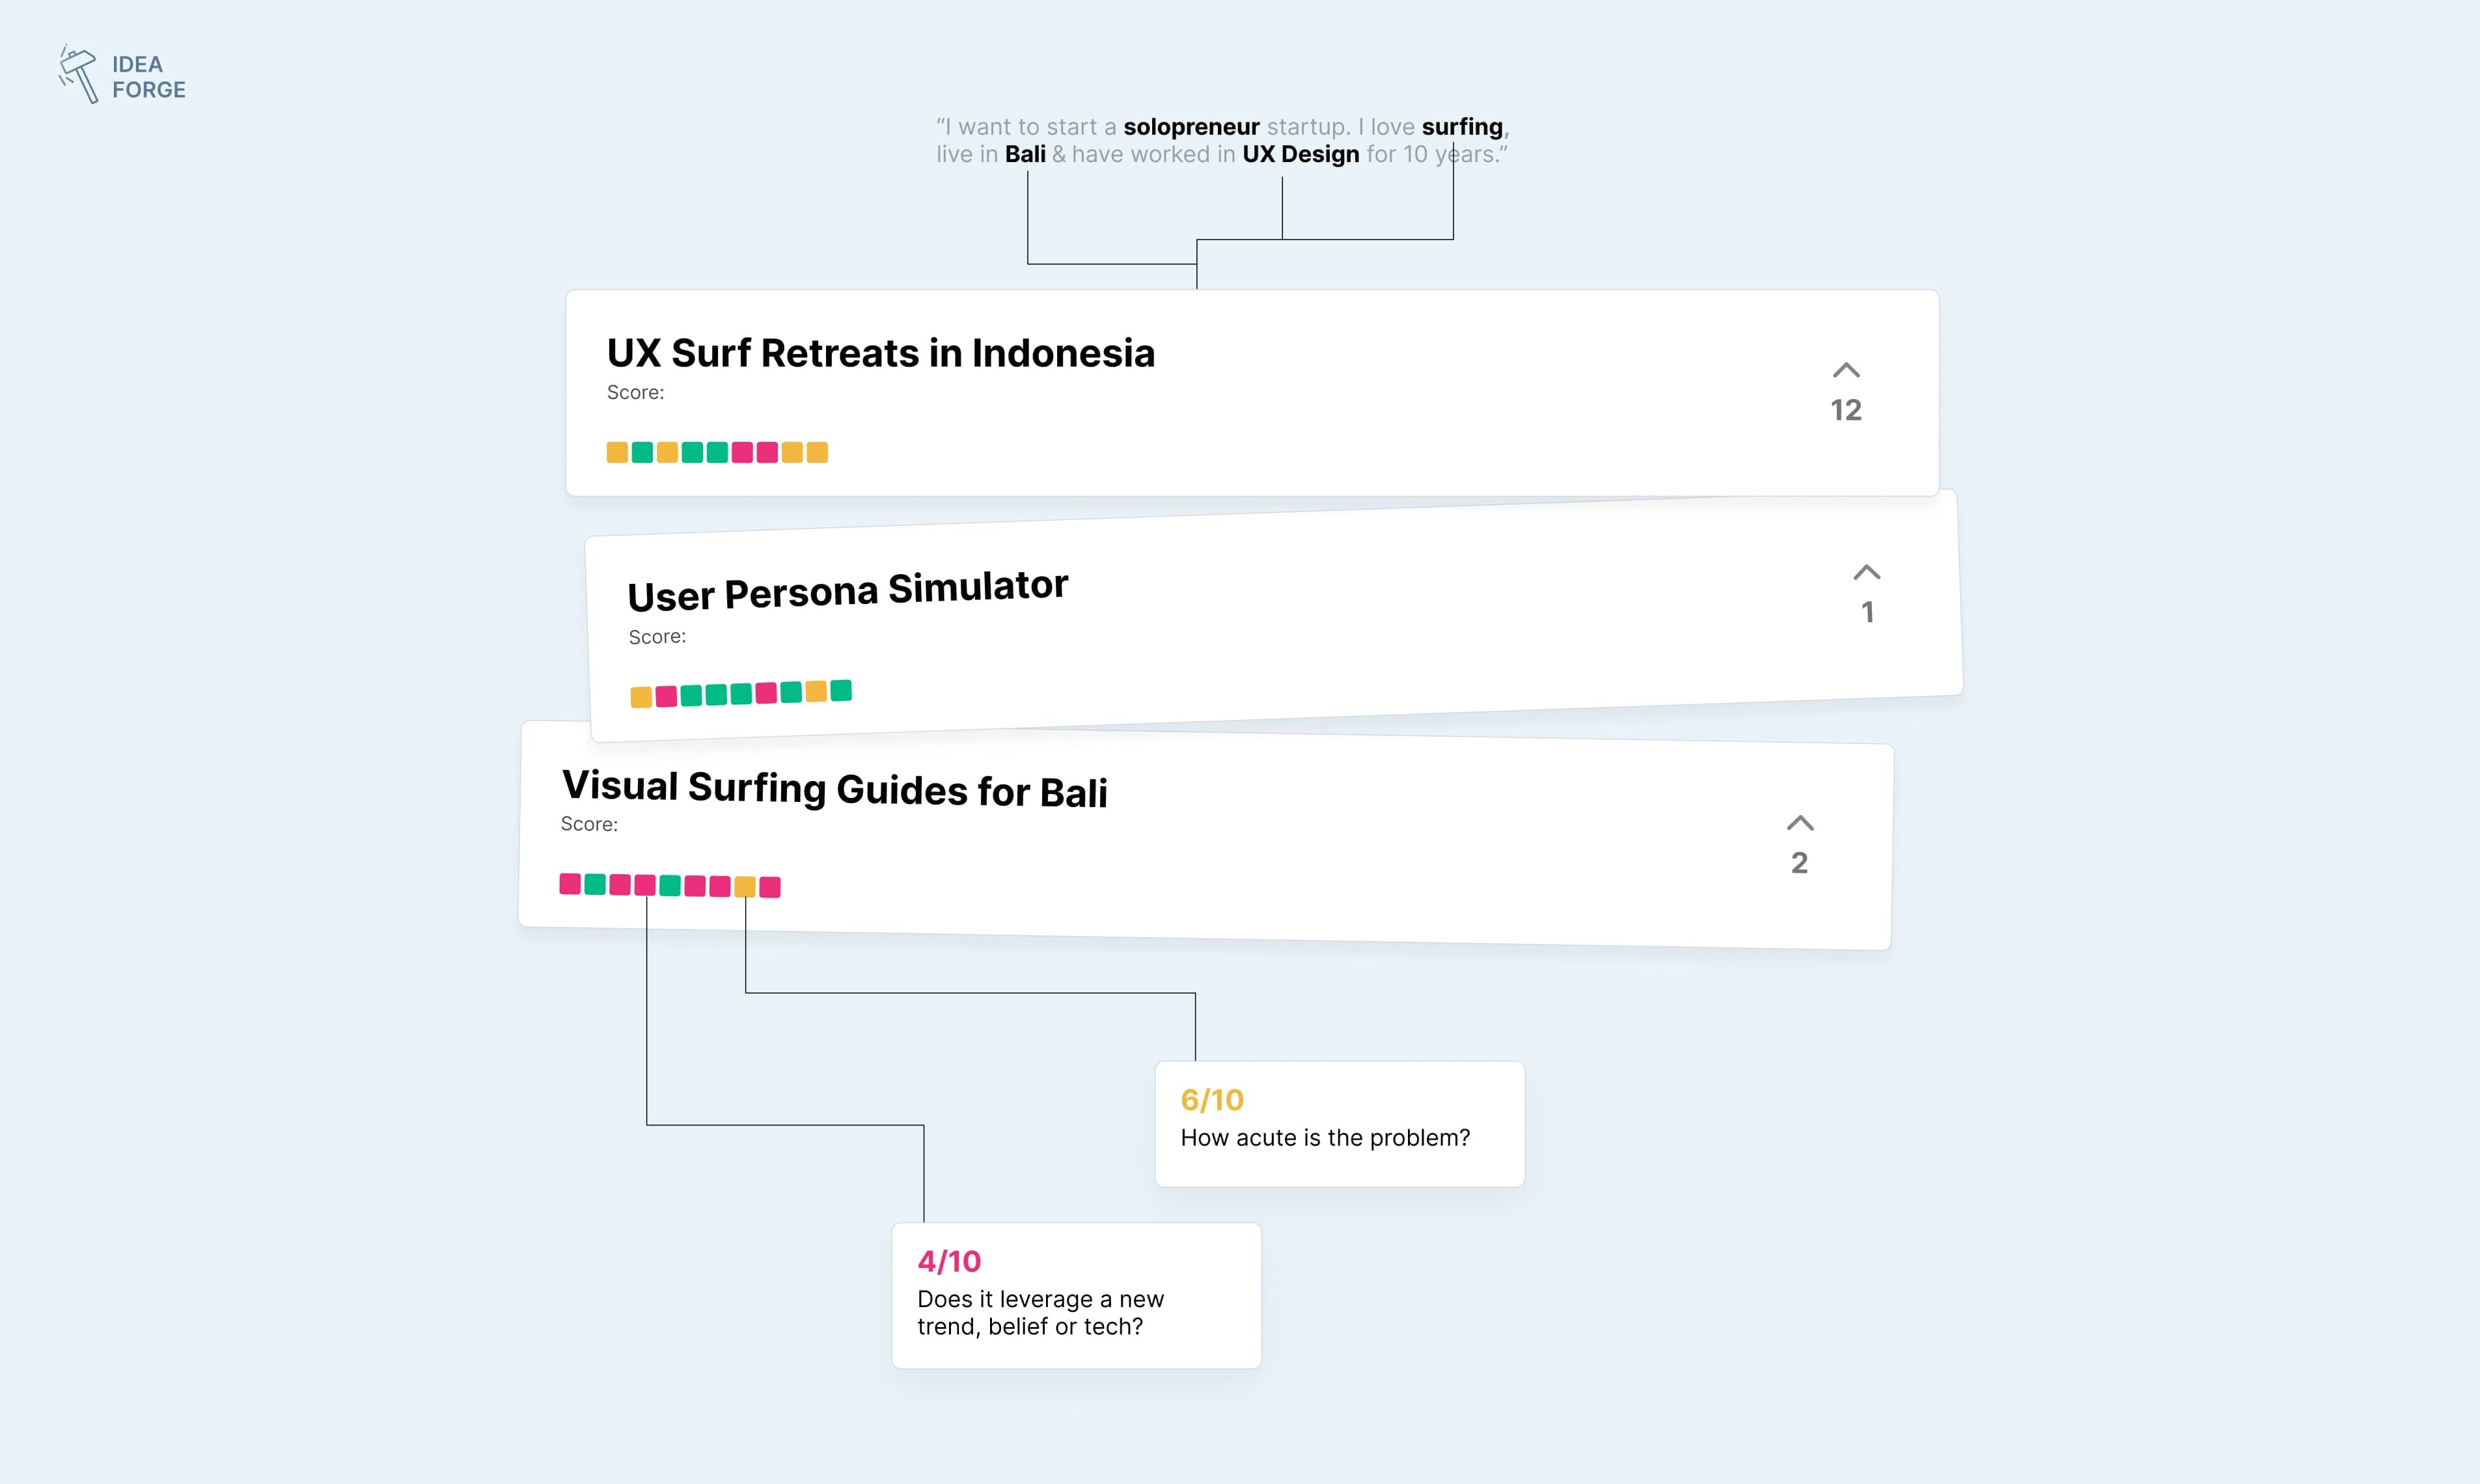Click first yellow score square of UX Surf Retreats
This screenshot has width=2480, height=1484.
coord(617,453)
